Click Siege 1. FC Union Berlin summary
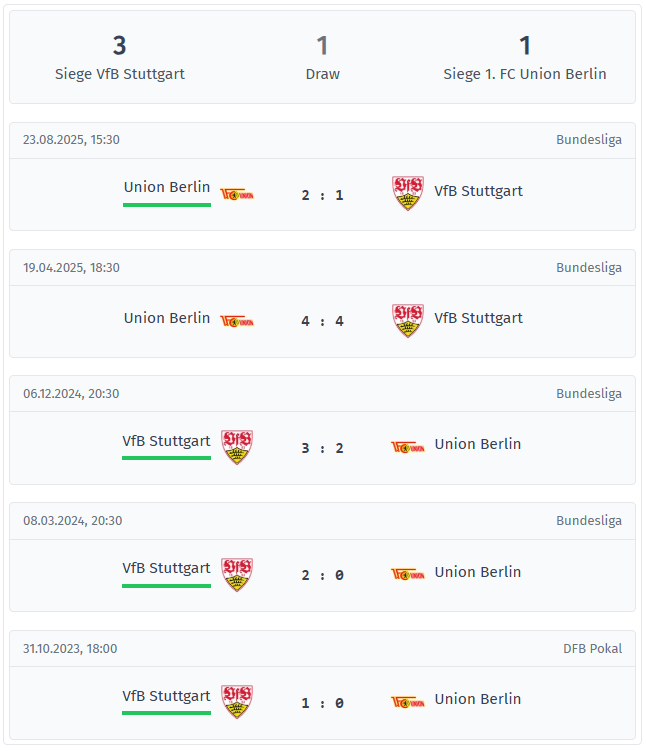This screenshot has width=646, height=751. (525, 57)
